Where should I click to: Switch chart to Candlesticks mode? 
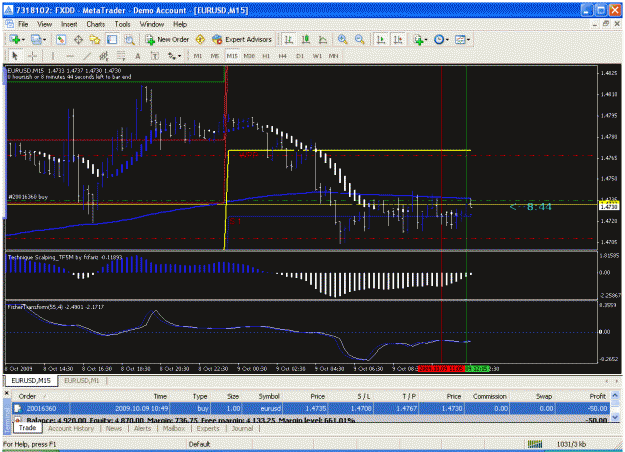(306, 39)
